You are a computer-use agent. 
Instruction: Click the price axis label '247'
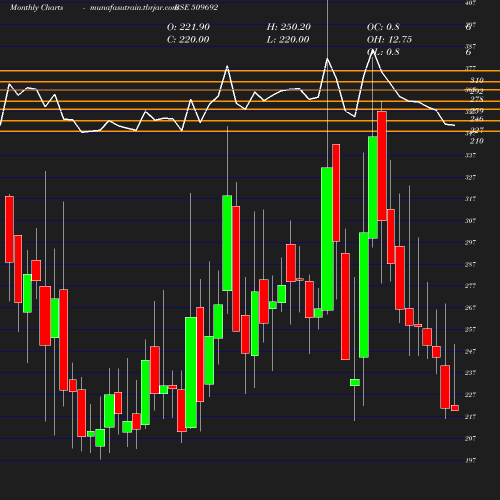[x=470, y=351]
